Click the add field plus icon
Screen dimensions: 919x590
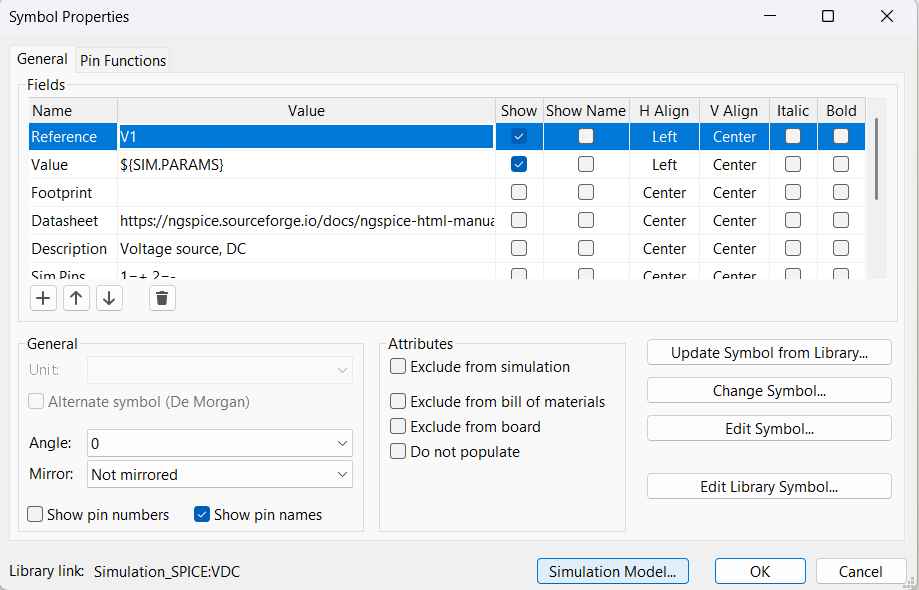pos(43,297)
